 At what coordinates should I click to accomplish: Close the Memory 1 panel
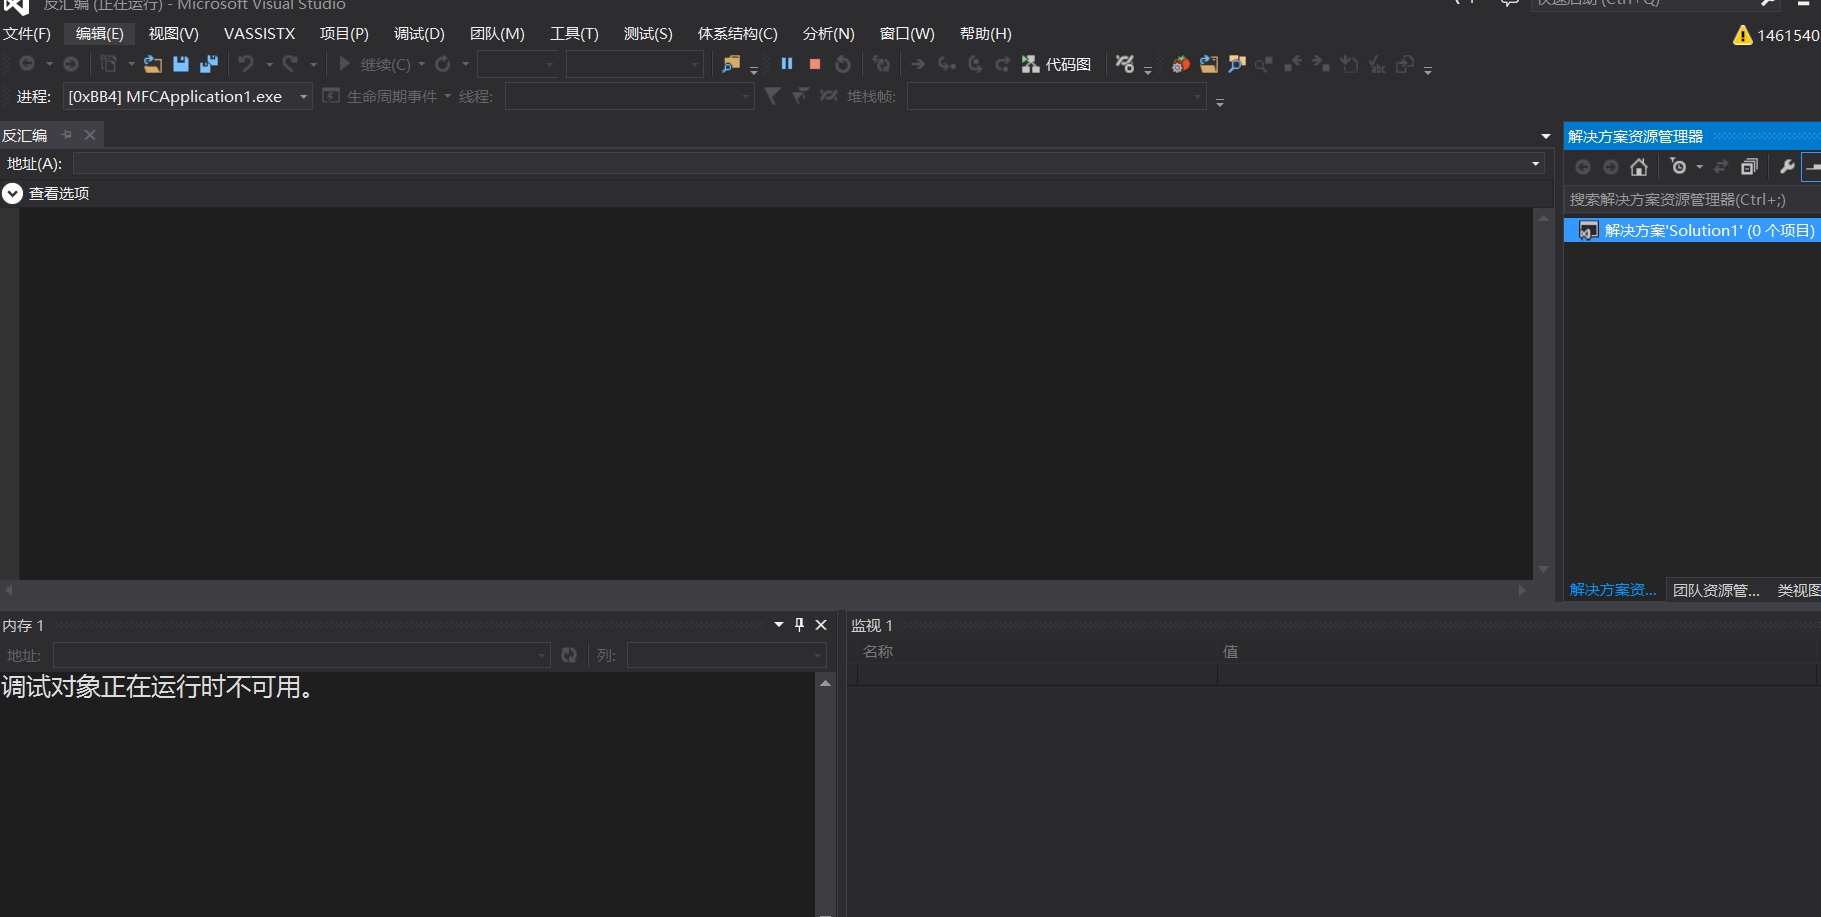(821, 625)
